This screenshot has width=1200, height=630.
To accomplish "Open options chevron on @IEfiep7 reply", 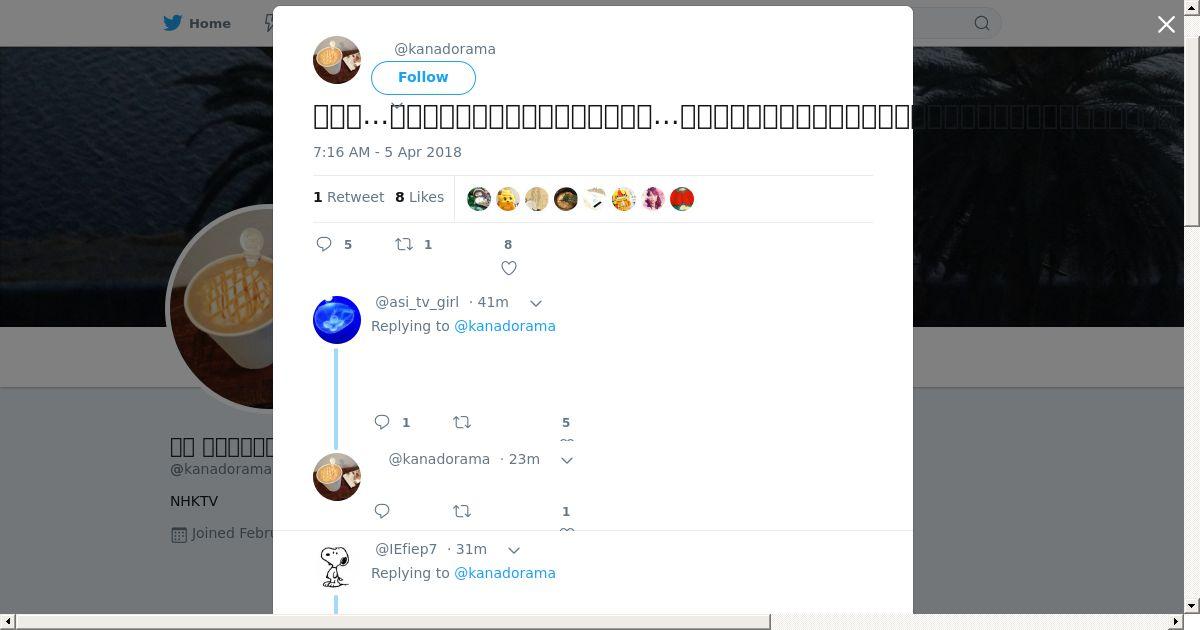I will 514,550.
